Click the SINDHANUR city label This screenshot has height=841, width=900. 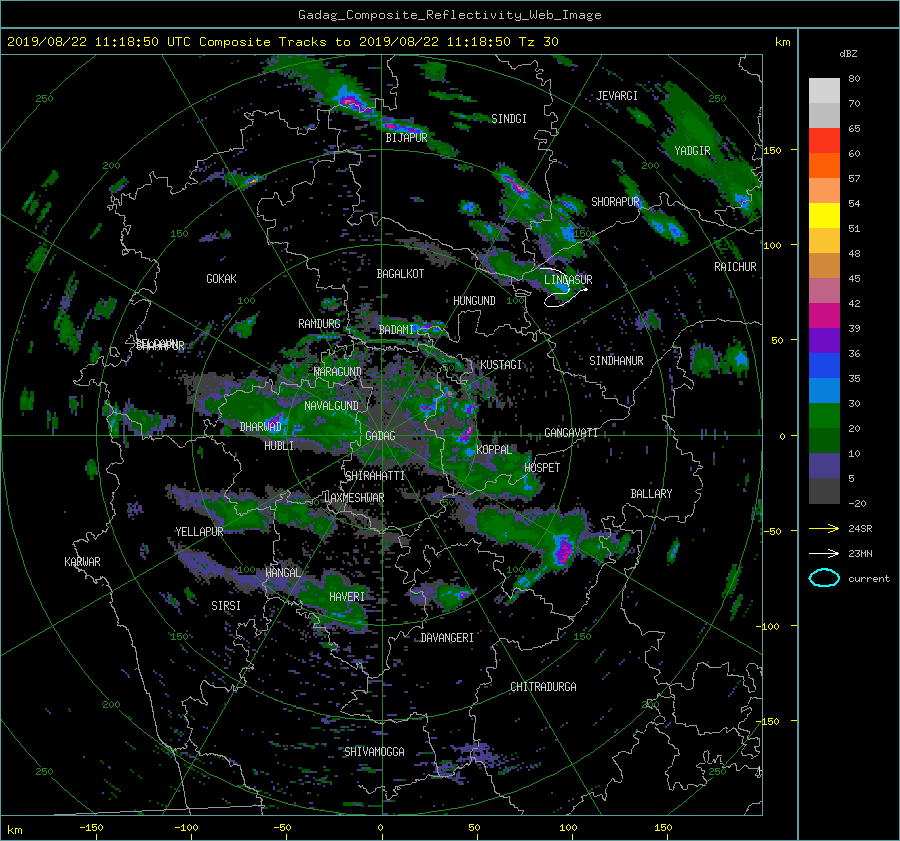pos(616,361)
